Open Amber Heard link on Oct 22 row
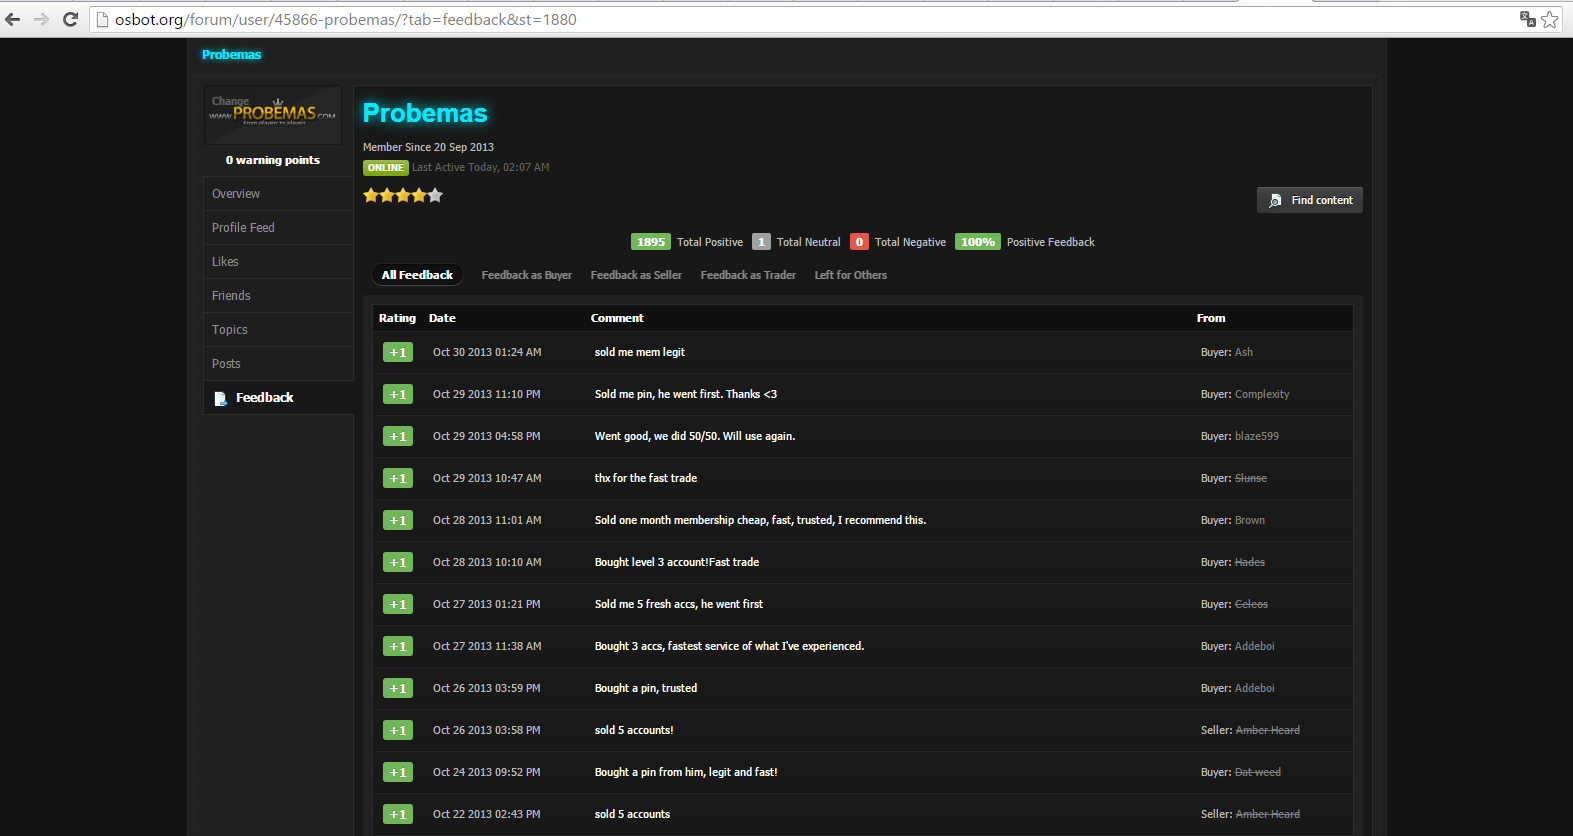Viewport: 1573px width, 836px height. click(1268, 814)
